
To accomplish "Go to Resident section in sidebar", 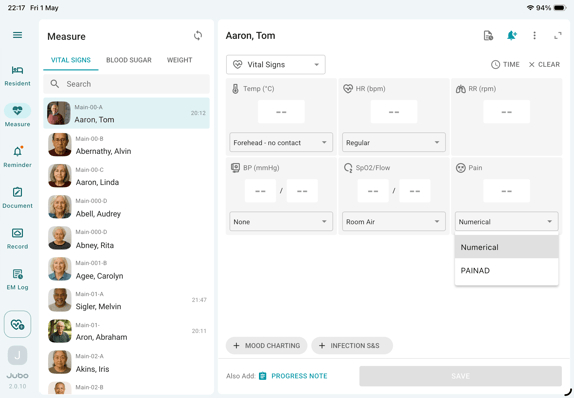I will [x=17, y=76].
